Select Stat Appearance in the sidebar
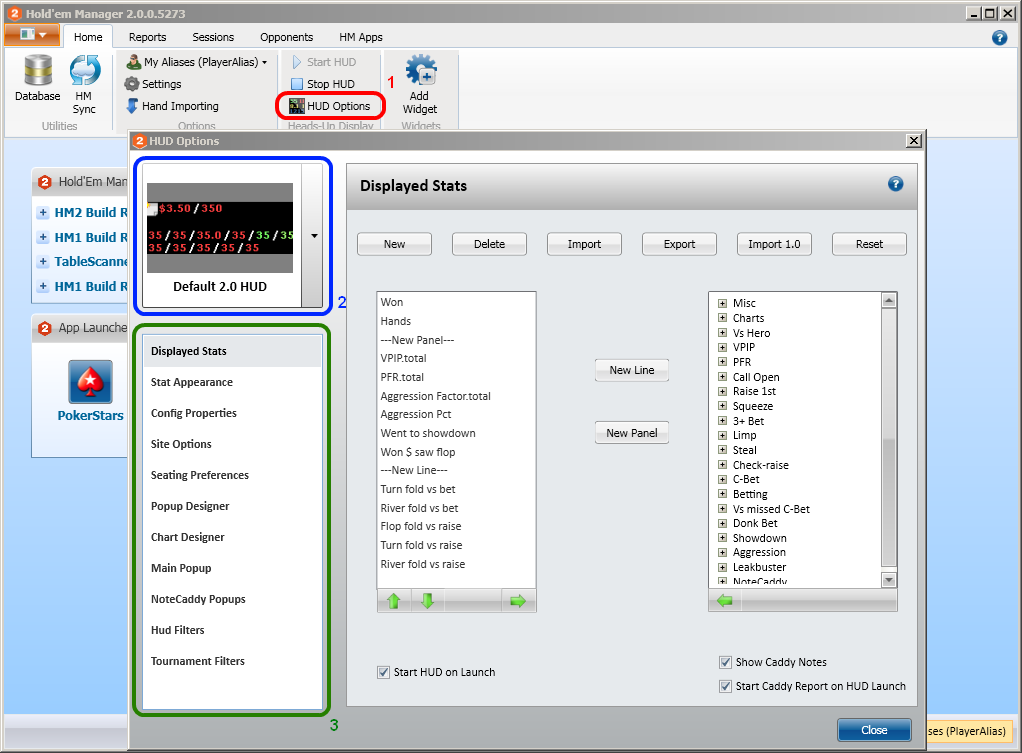This screenshot has height=753, width=1022. [232, 382]
